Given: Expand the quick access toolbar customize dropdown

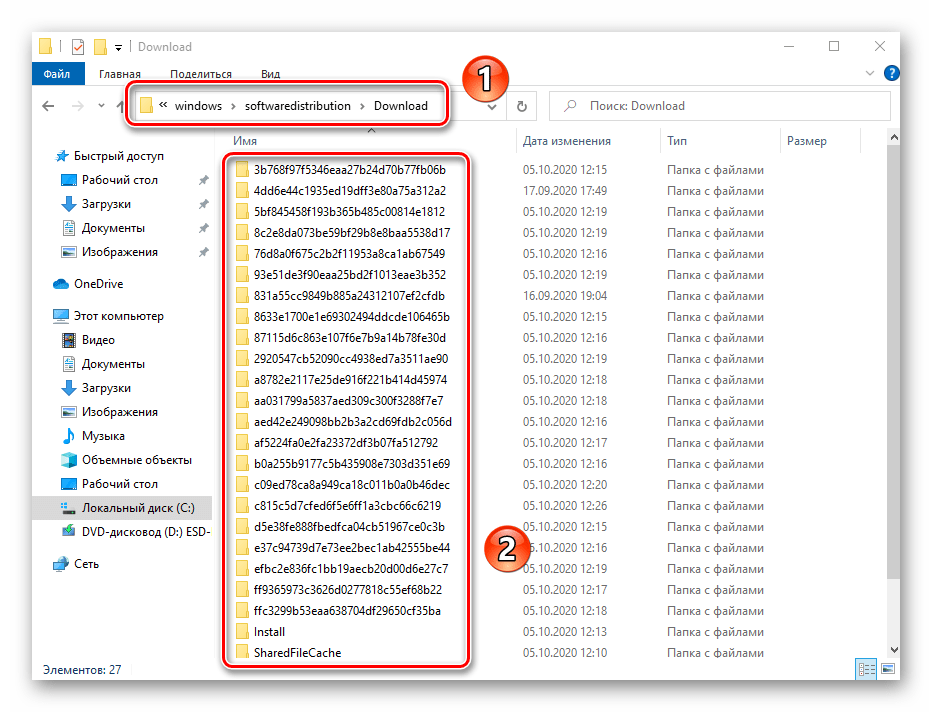Looking at the screenshot, I should tap(118, 47).
